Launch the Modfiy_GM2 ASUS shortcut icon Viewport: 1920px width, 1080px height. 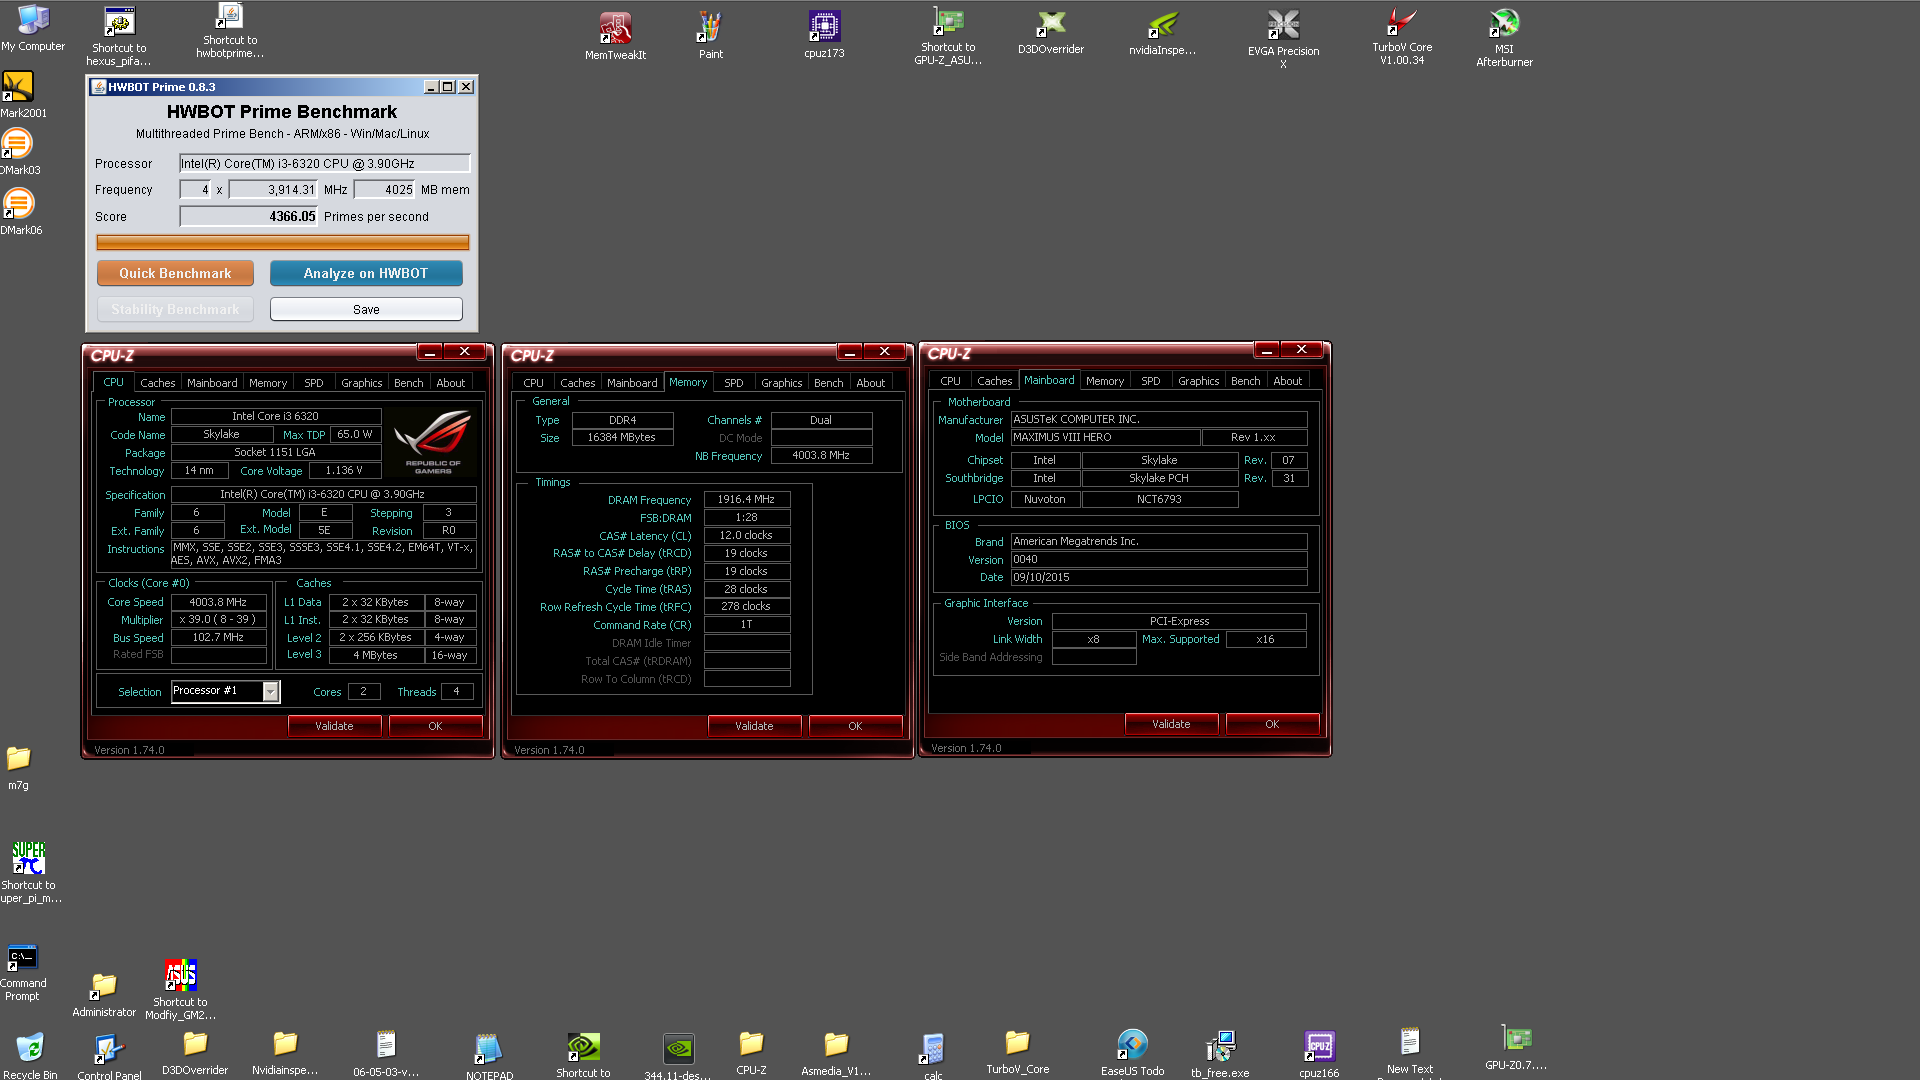181,990
